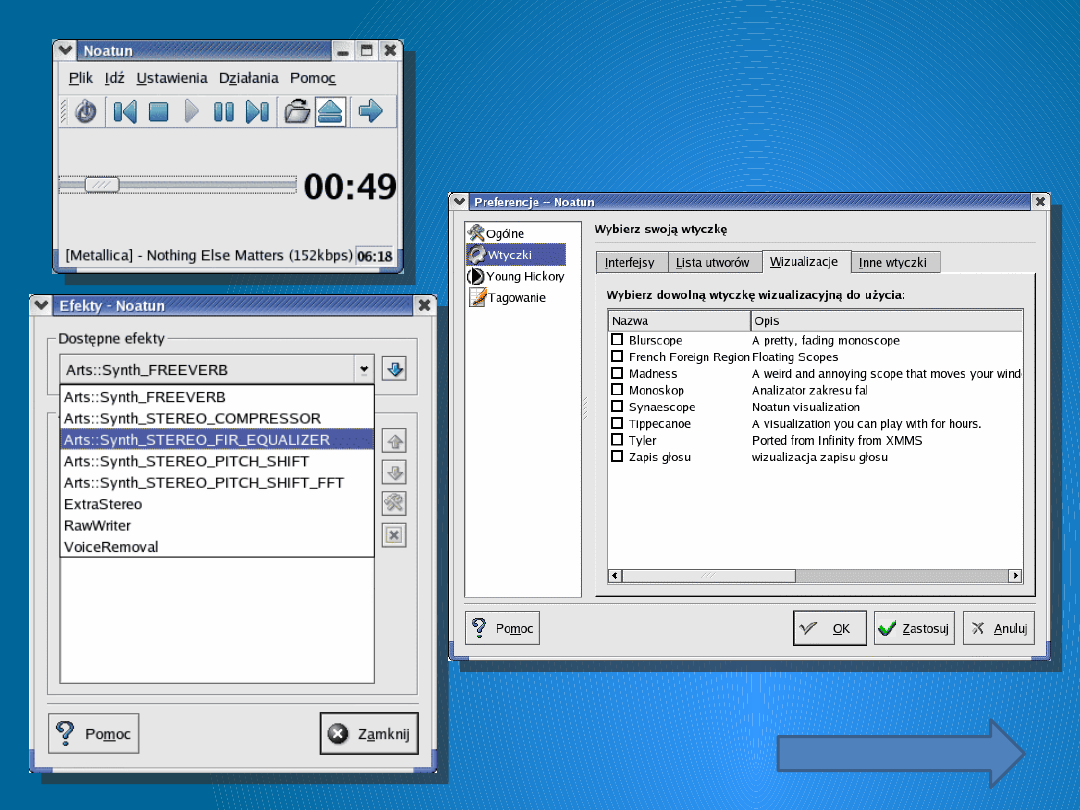This screenshot has height=810, width=1080.
Task: Skip to the previous track
Action: pyautogui.click(x=124, y=111)
